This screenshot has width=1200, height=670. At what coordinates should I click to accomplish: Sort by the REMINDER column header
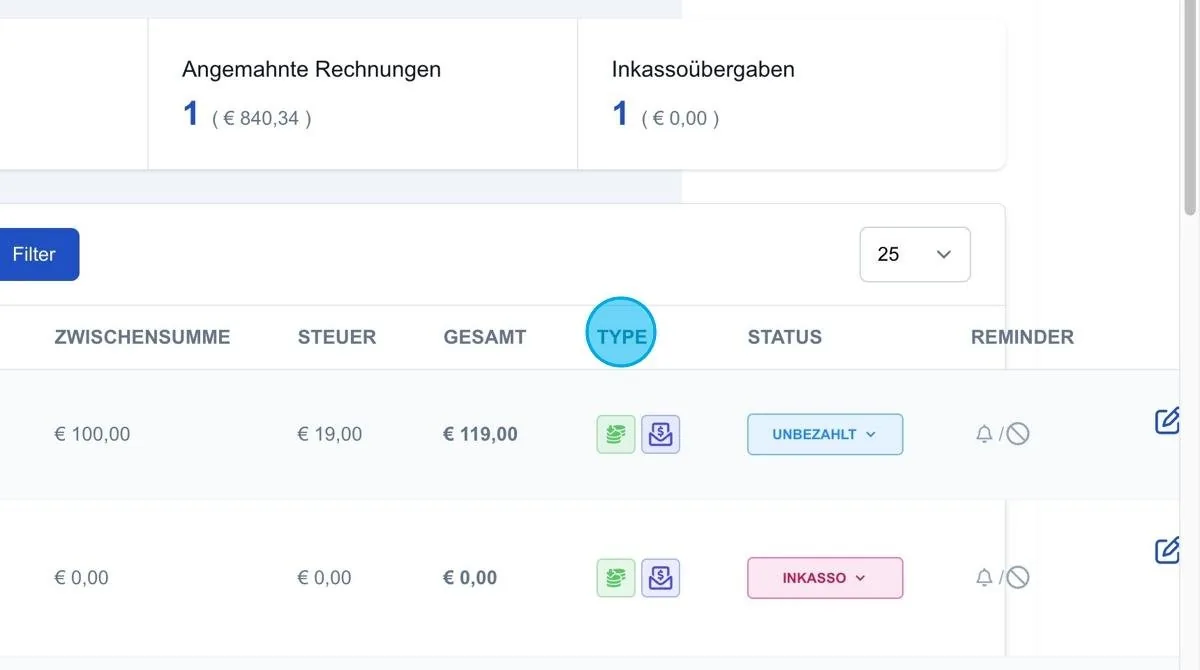[1022, 337]
